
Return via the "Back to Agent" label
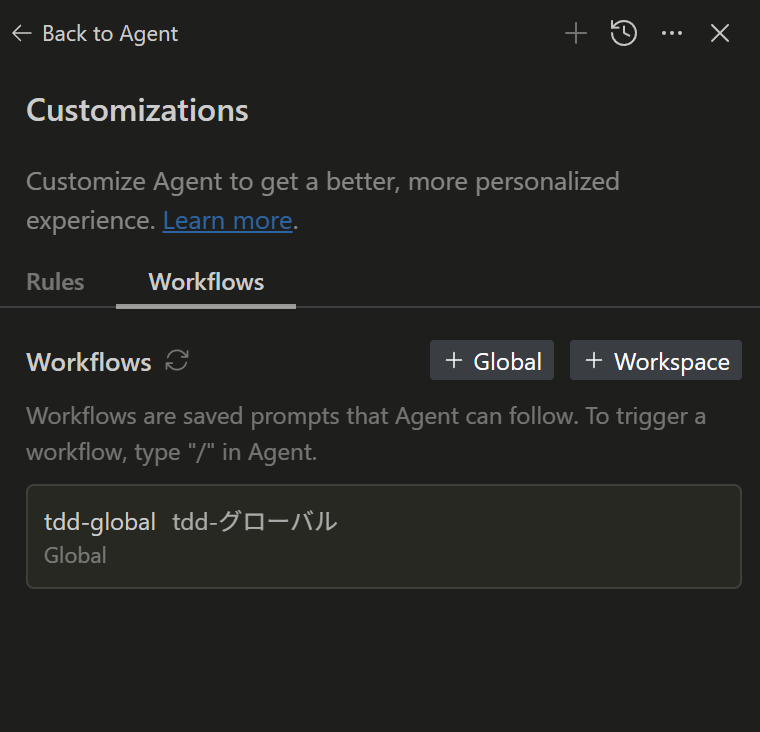pyautogui.click(x=110, y=34)
